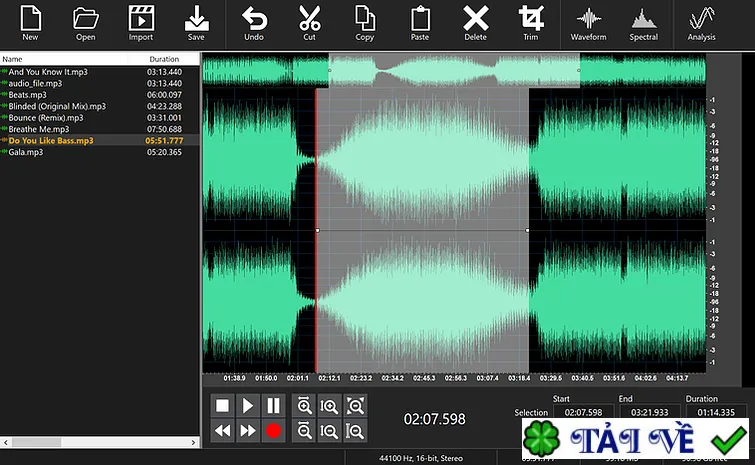Zoom out to show the full waveform
This screenshot has height=465, width=755.
pos(355,406)
